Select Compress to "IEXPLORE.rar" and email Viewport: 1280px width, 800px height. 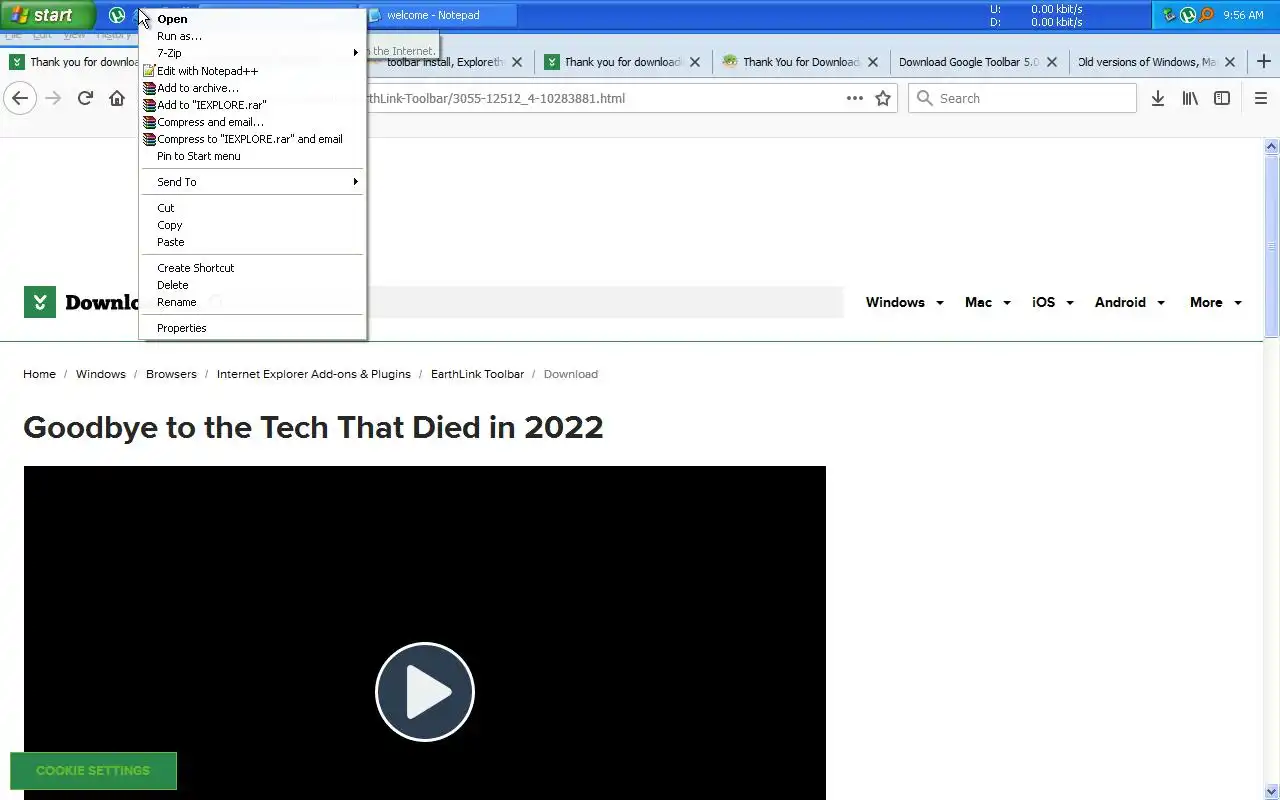click(252, 139)
